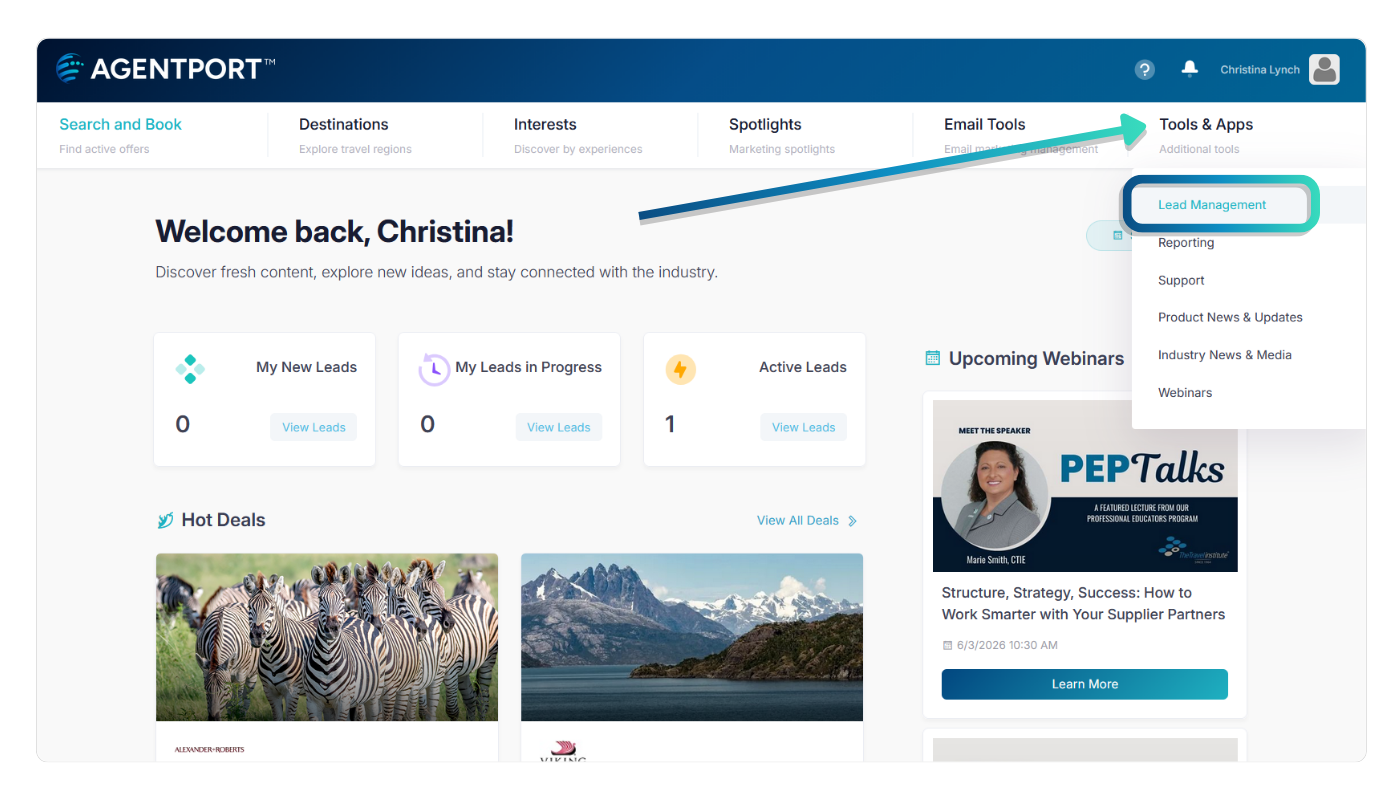This screenshot has height=800, width=1400.
Task: Click the Active Leads count 1
Action: 670,424
